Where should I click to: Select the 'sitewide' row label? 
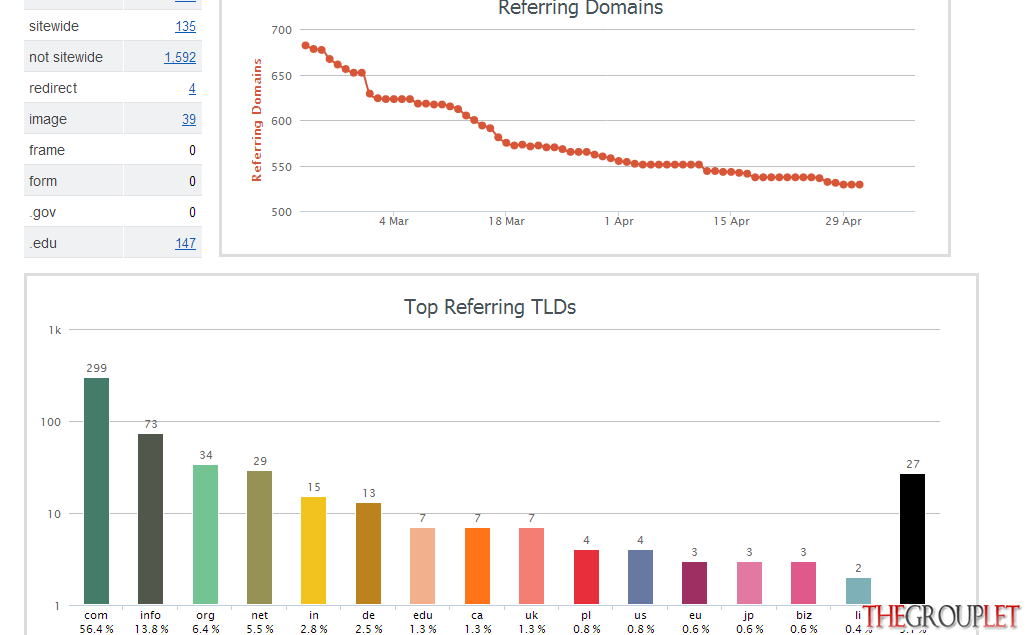pos(54,27)
